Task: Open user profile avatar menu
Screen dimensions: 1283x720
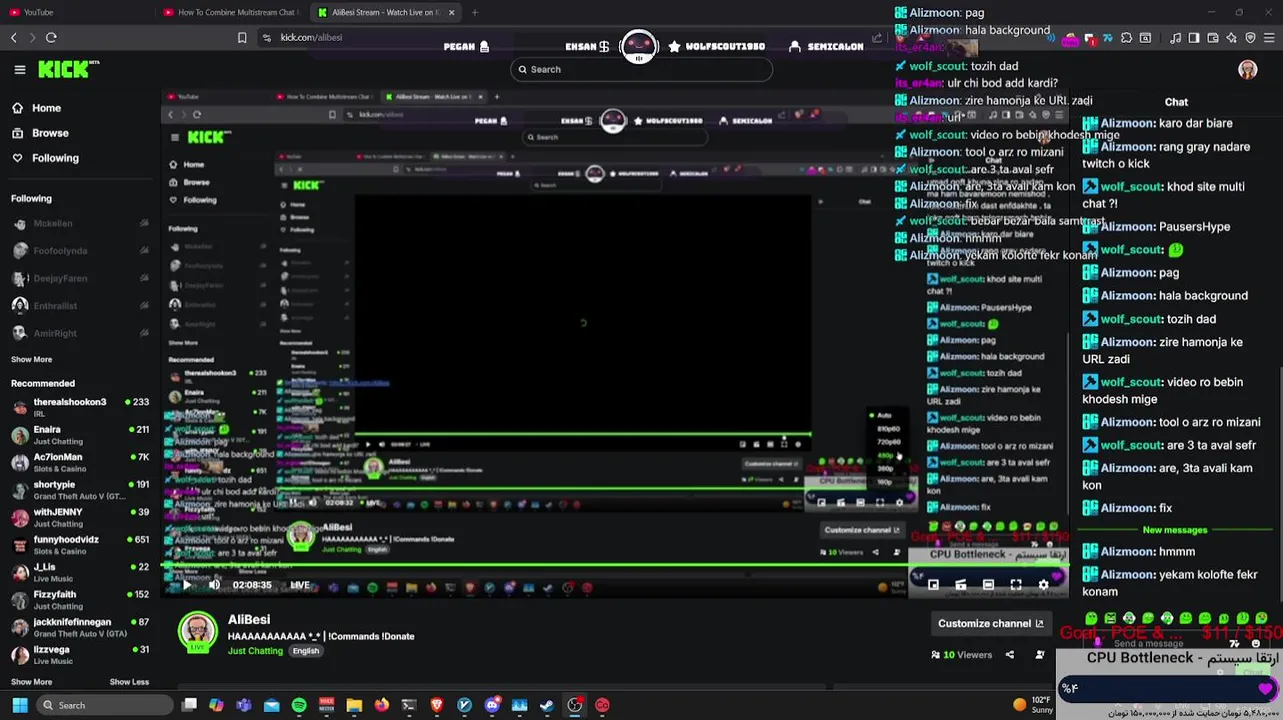Action: [x=1247, y=69]
